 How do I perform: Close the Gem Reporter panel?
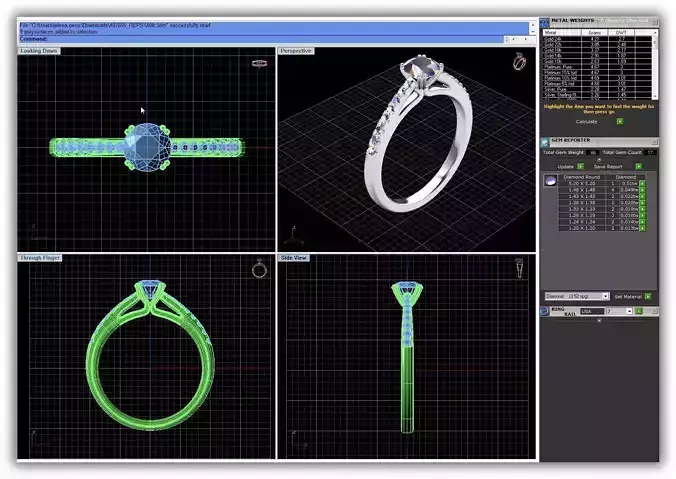tap(654, 142)
